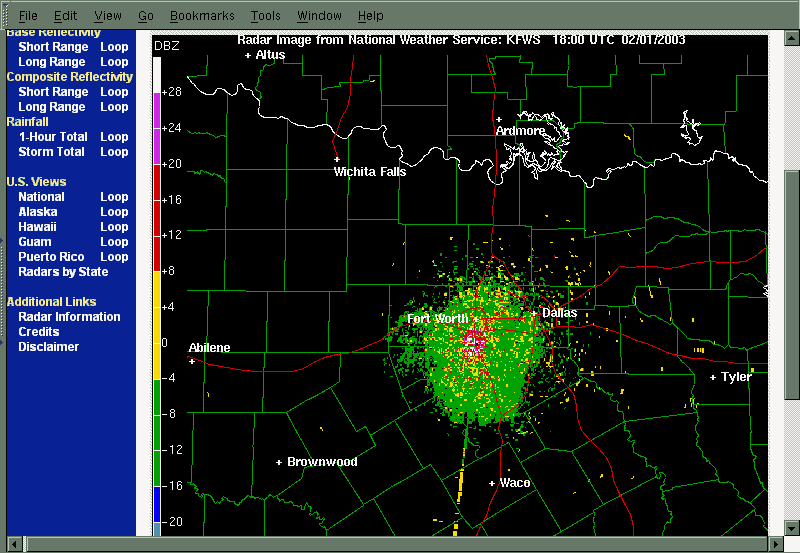Open the Hawaii radar view
Image resolution: width=800 pixels, height=553 pixels.
click(x=37, y=227)
